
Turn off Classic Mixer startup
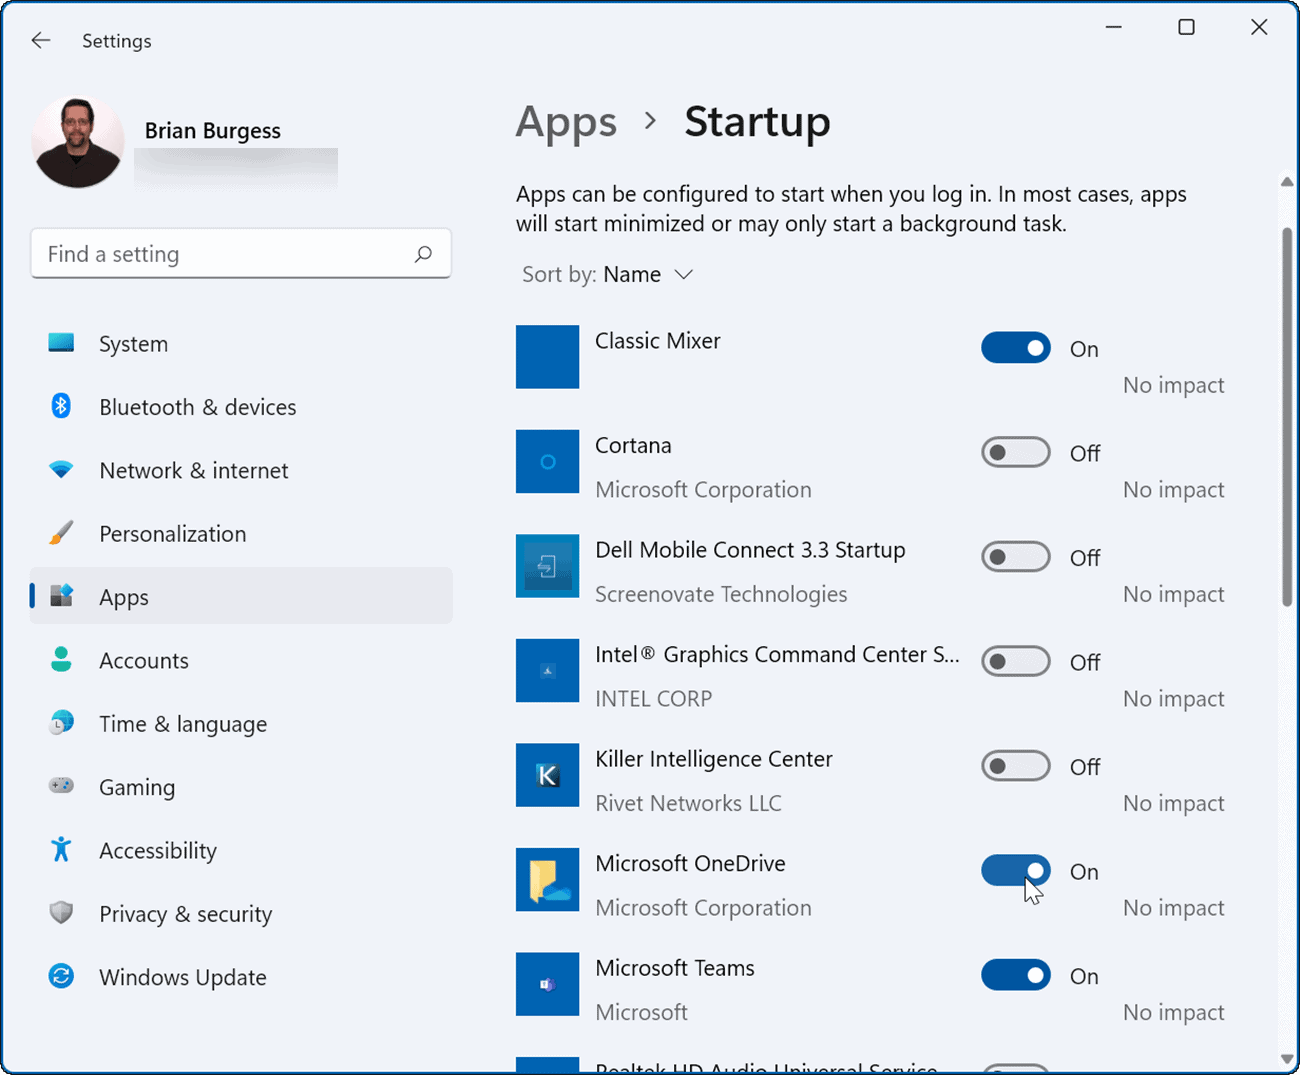coord(1015,348)
